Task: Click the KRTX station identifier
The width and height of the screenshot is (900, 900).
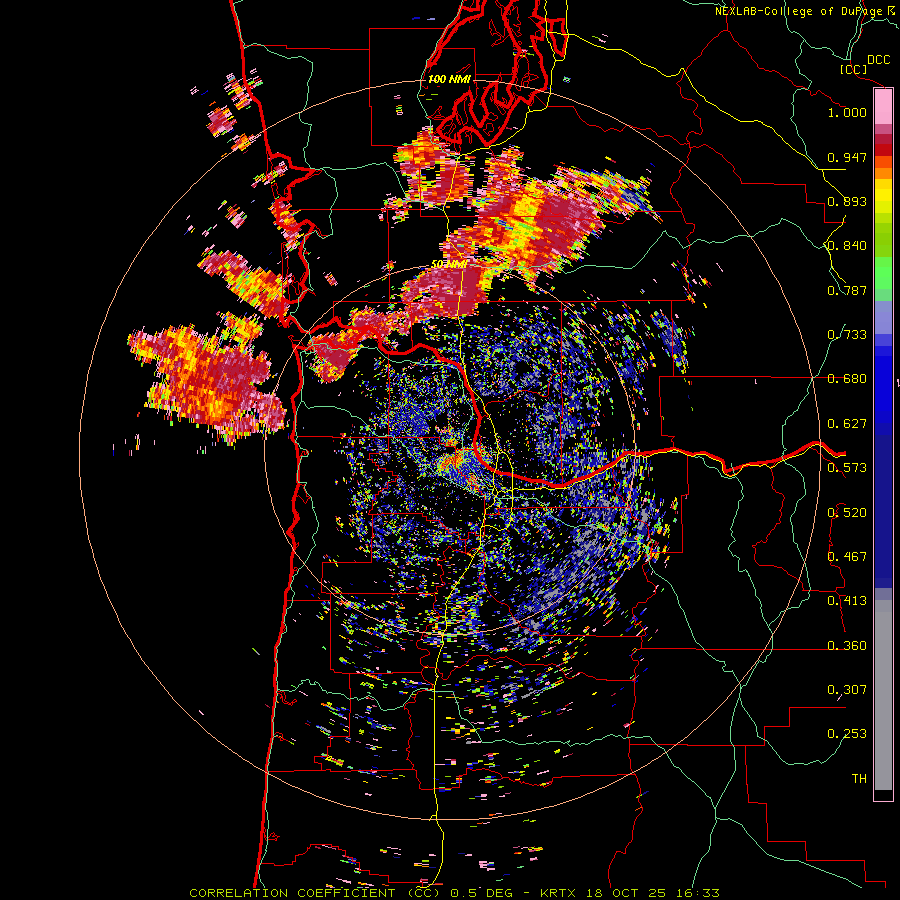Action: tap(558, 893)
